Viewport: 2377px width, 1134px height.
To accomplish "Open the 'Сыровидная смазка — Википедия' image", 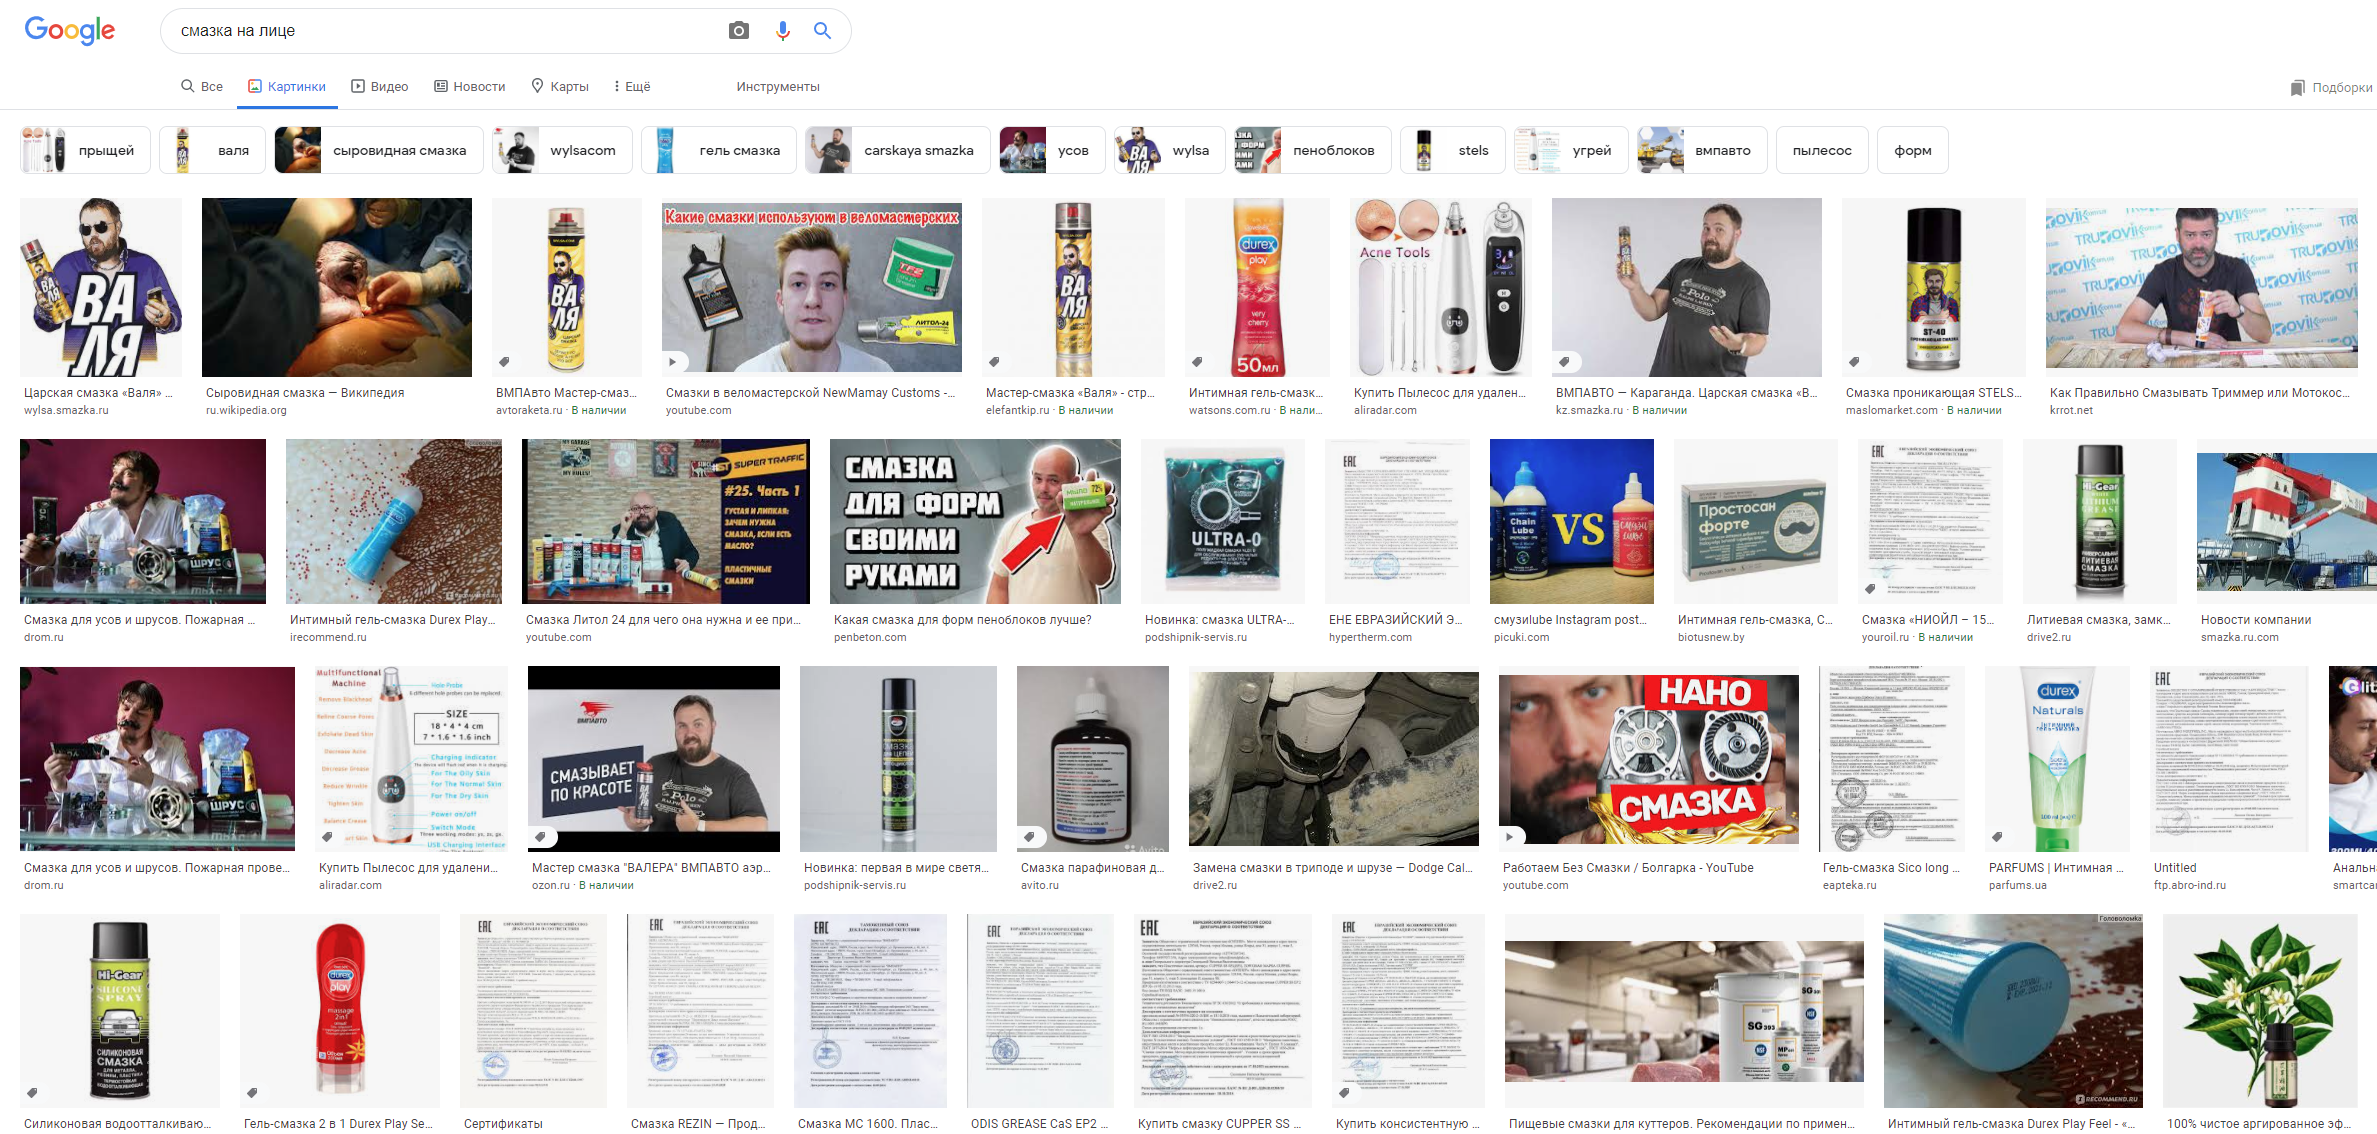I will 337,287.
